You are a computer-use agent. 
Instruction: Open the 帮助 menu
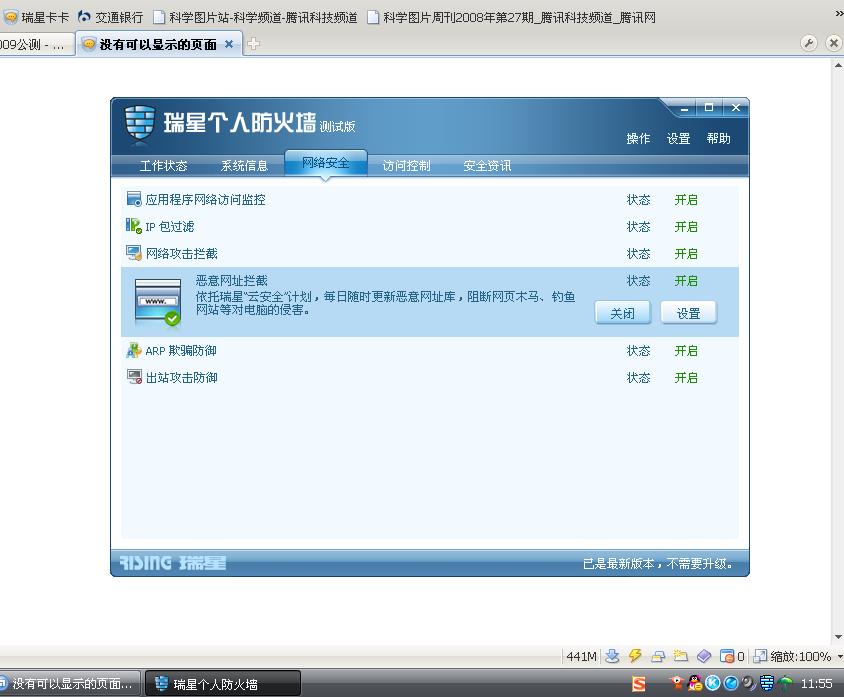[718, 138]
